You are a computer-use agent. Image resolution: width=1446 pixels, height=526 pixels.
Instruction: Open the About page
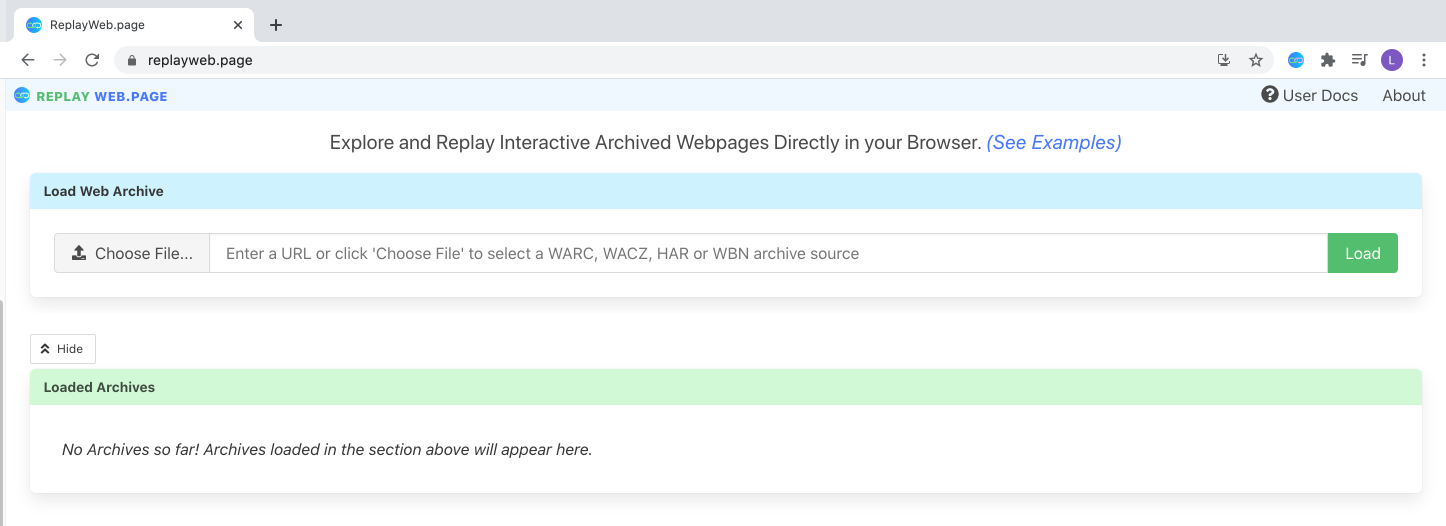click(x=1403, y=96)
